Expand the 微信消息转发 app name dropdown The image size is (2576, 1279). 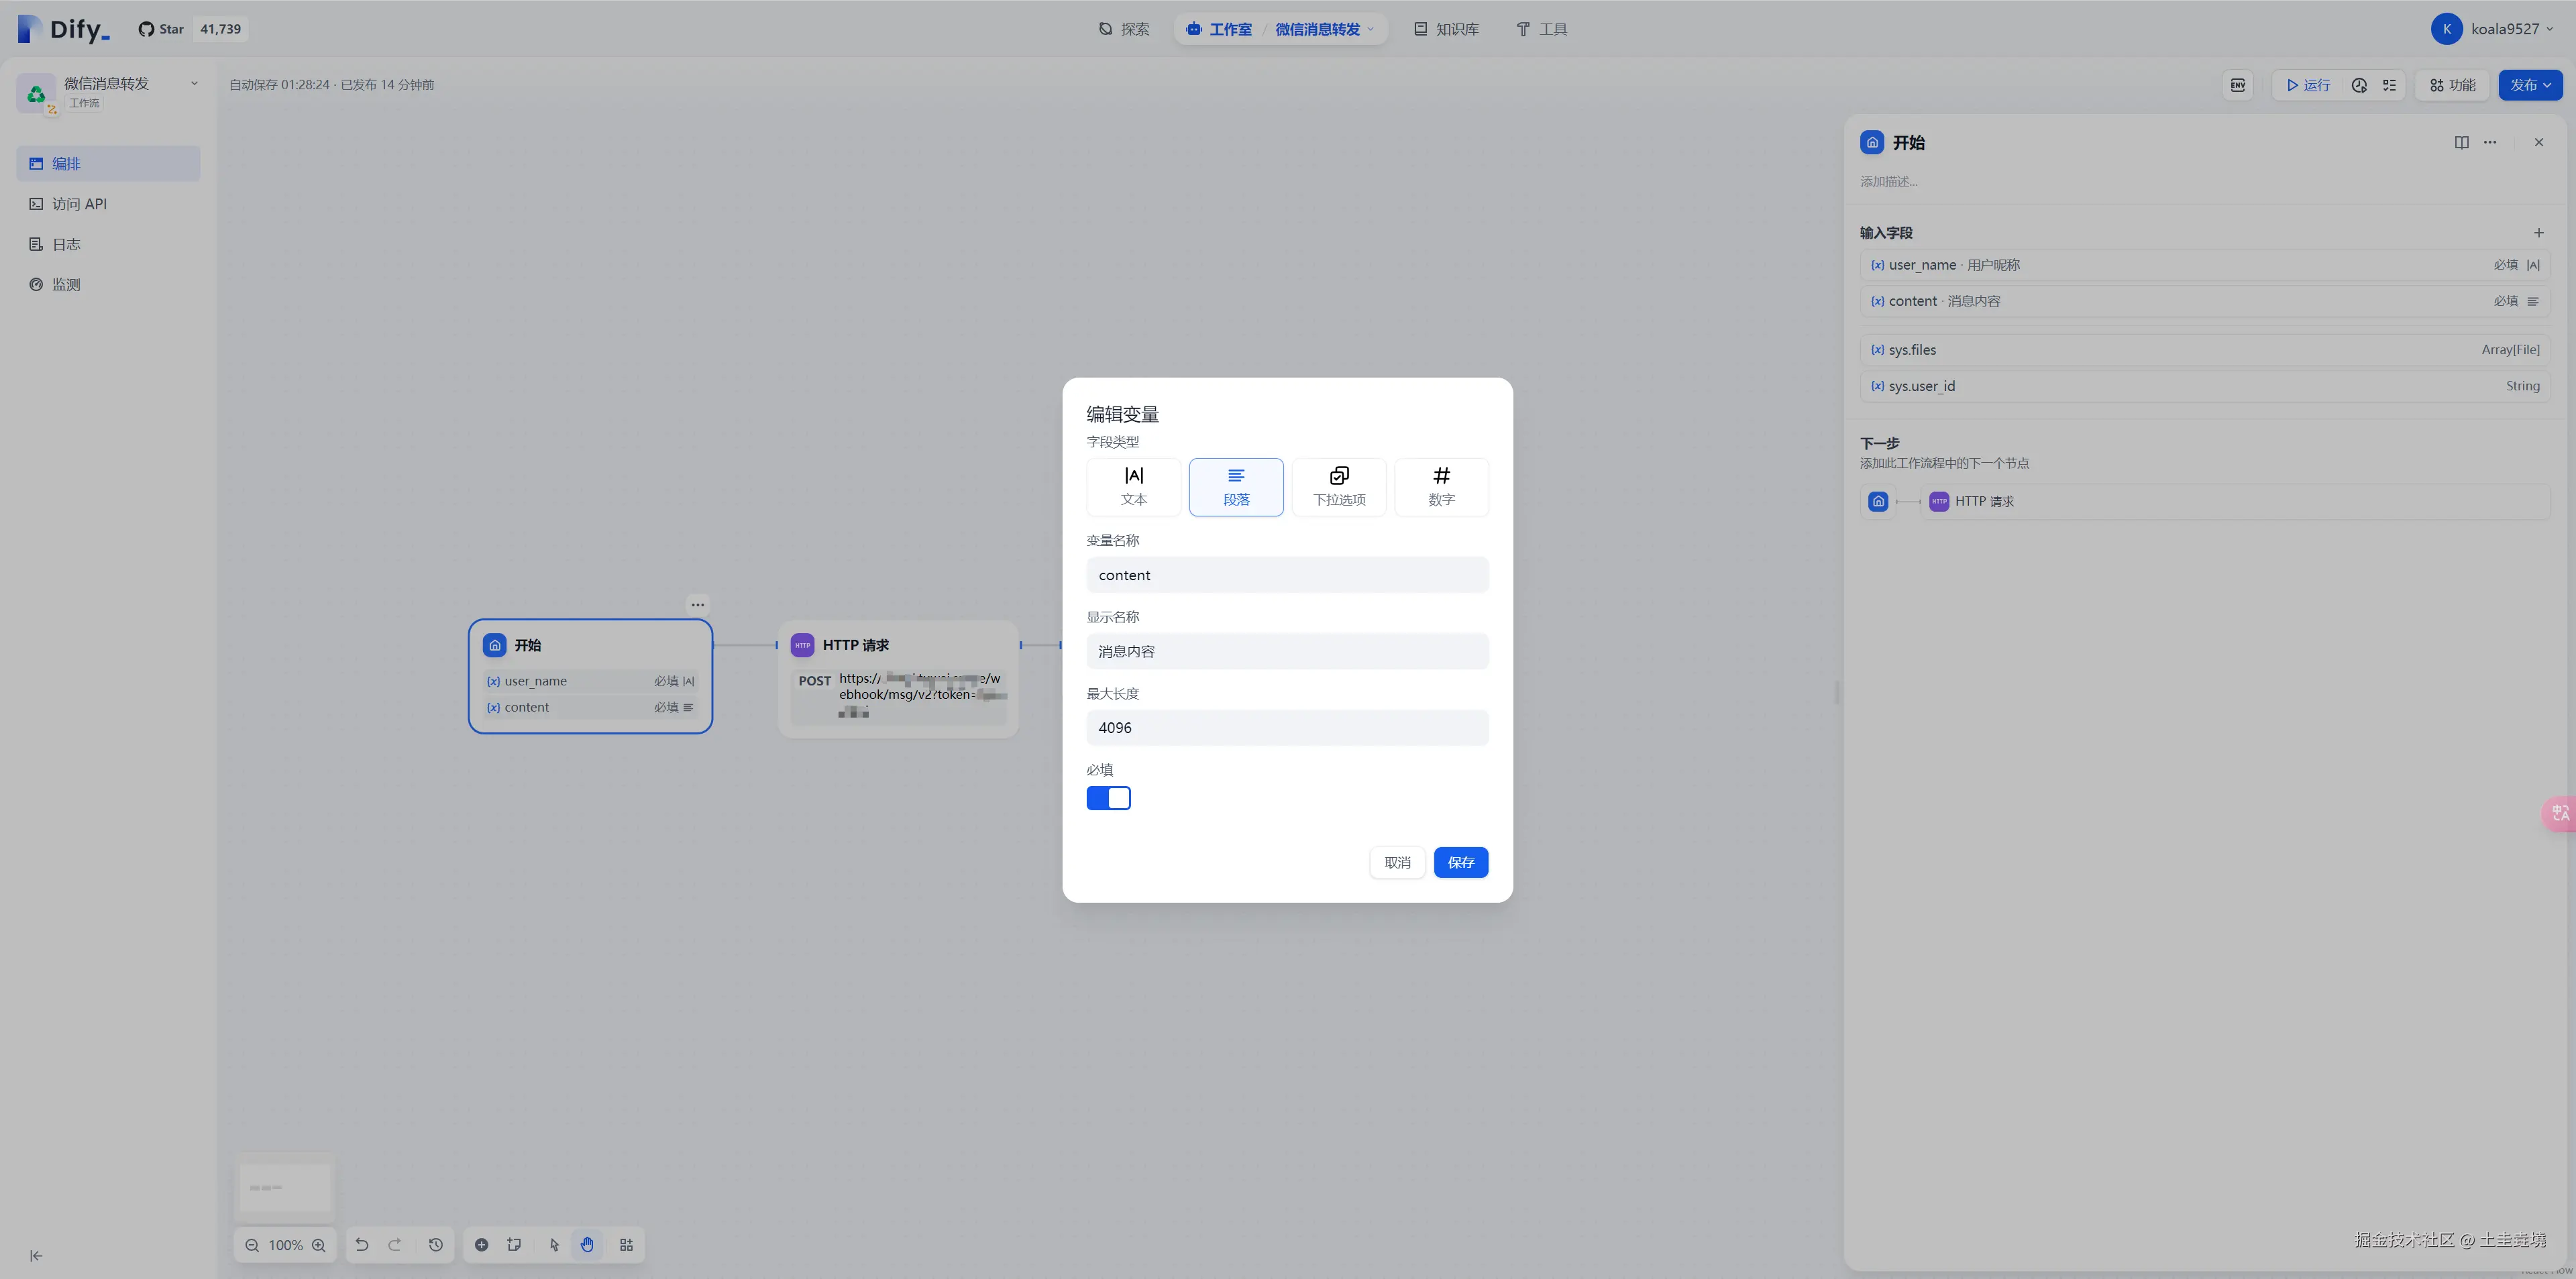(x=194, y=84)
